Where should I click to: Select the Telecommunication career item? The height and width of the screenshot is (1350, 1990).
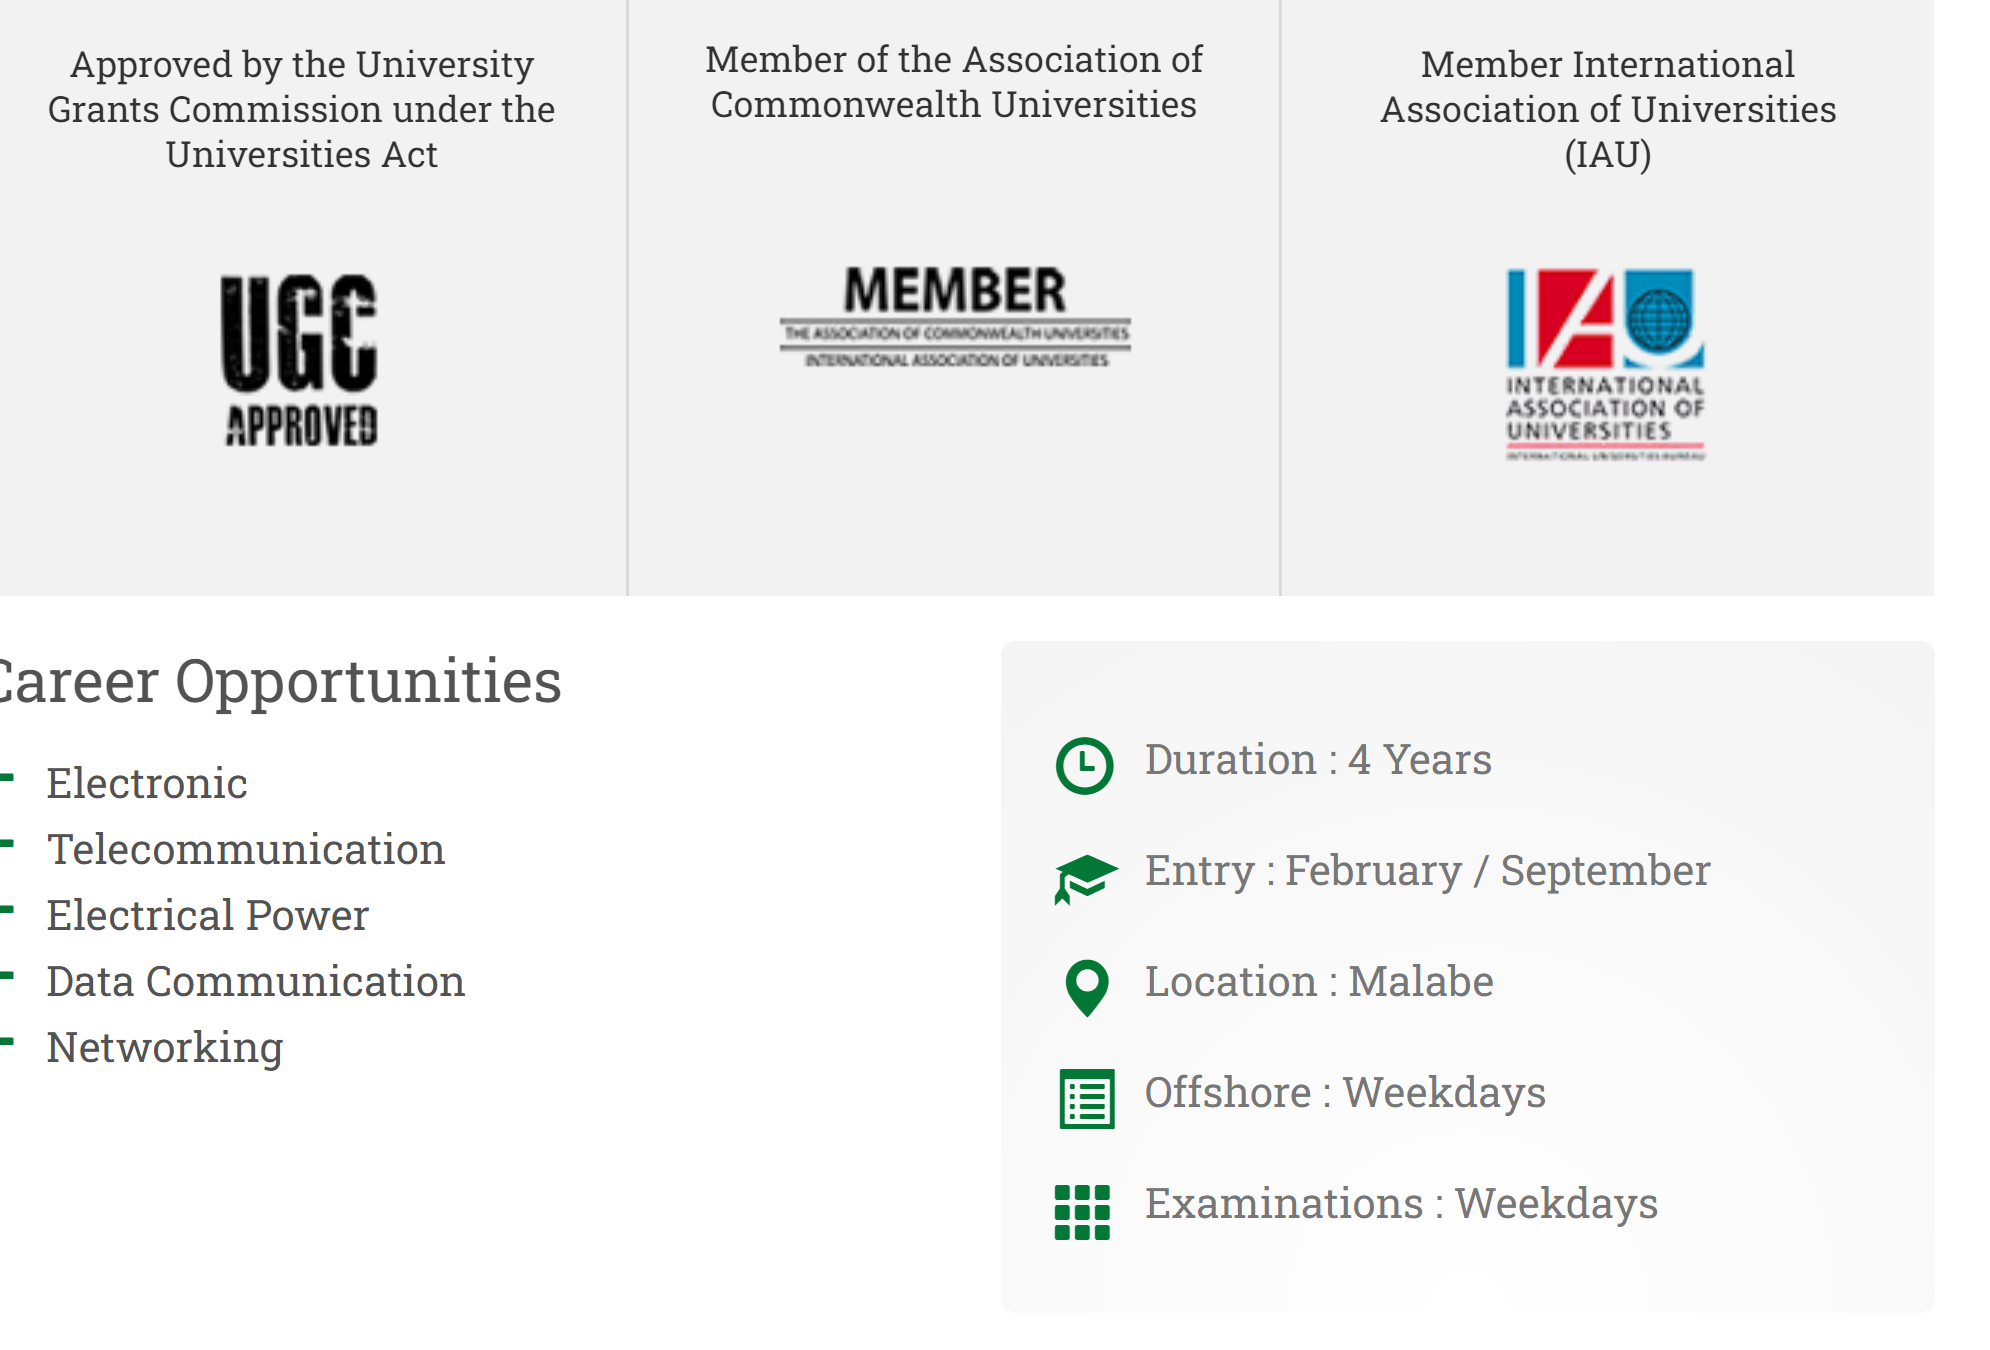(246, 849)
